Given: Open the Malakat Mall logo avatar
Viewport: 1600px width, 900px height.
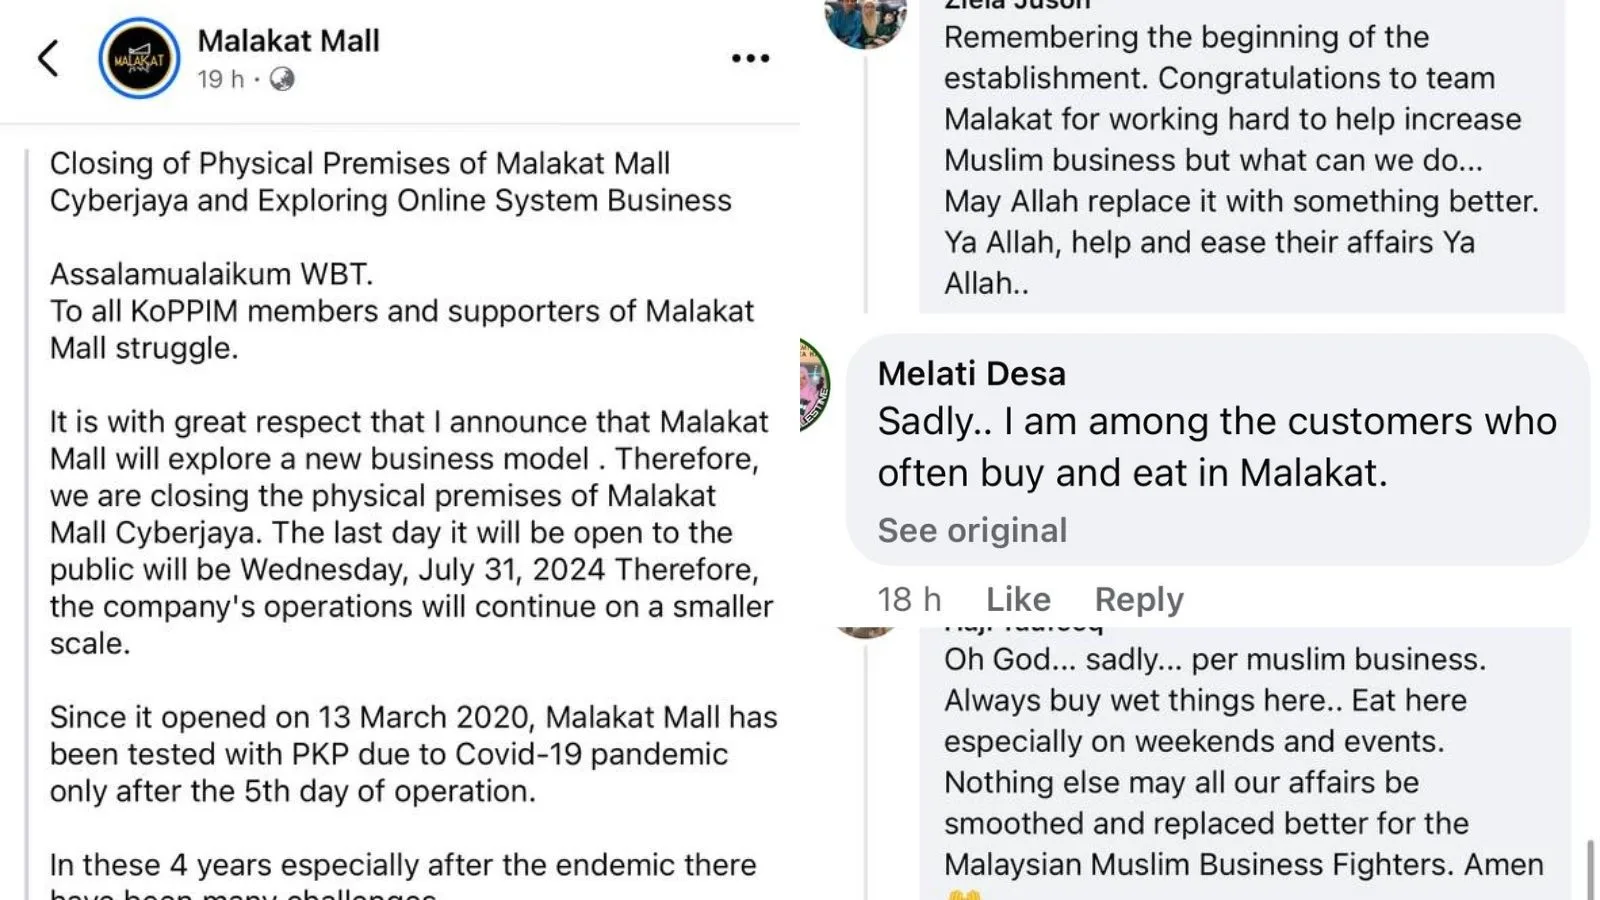Looking at the screenshot, I should [x=139, y=59].
